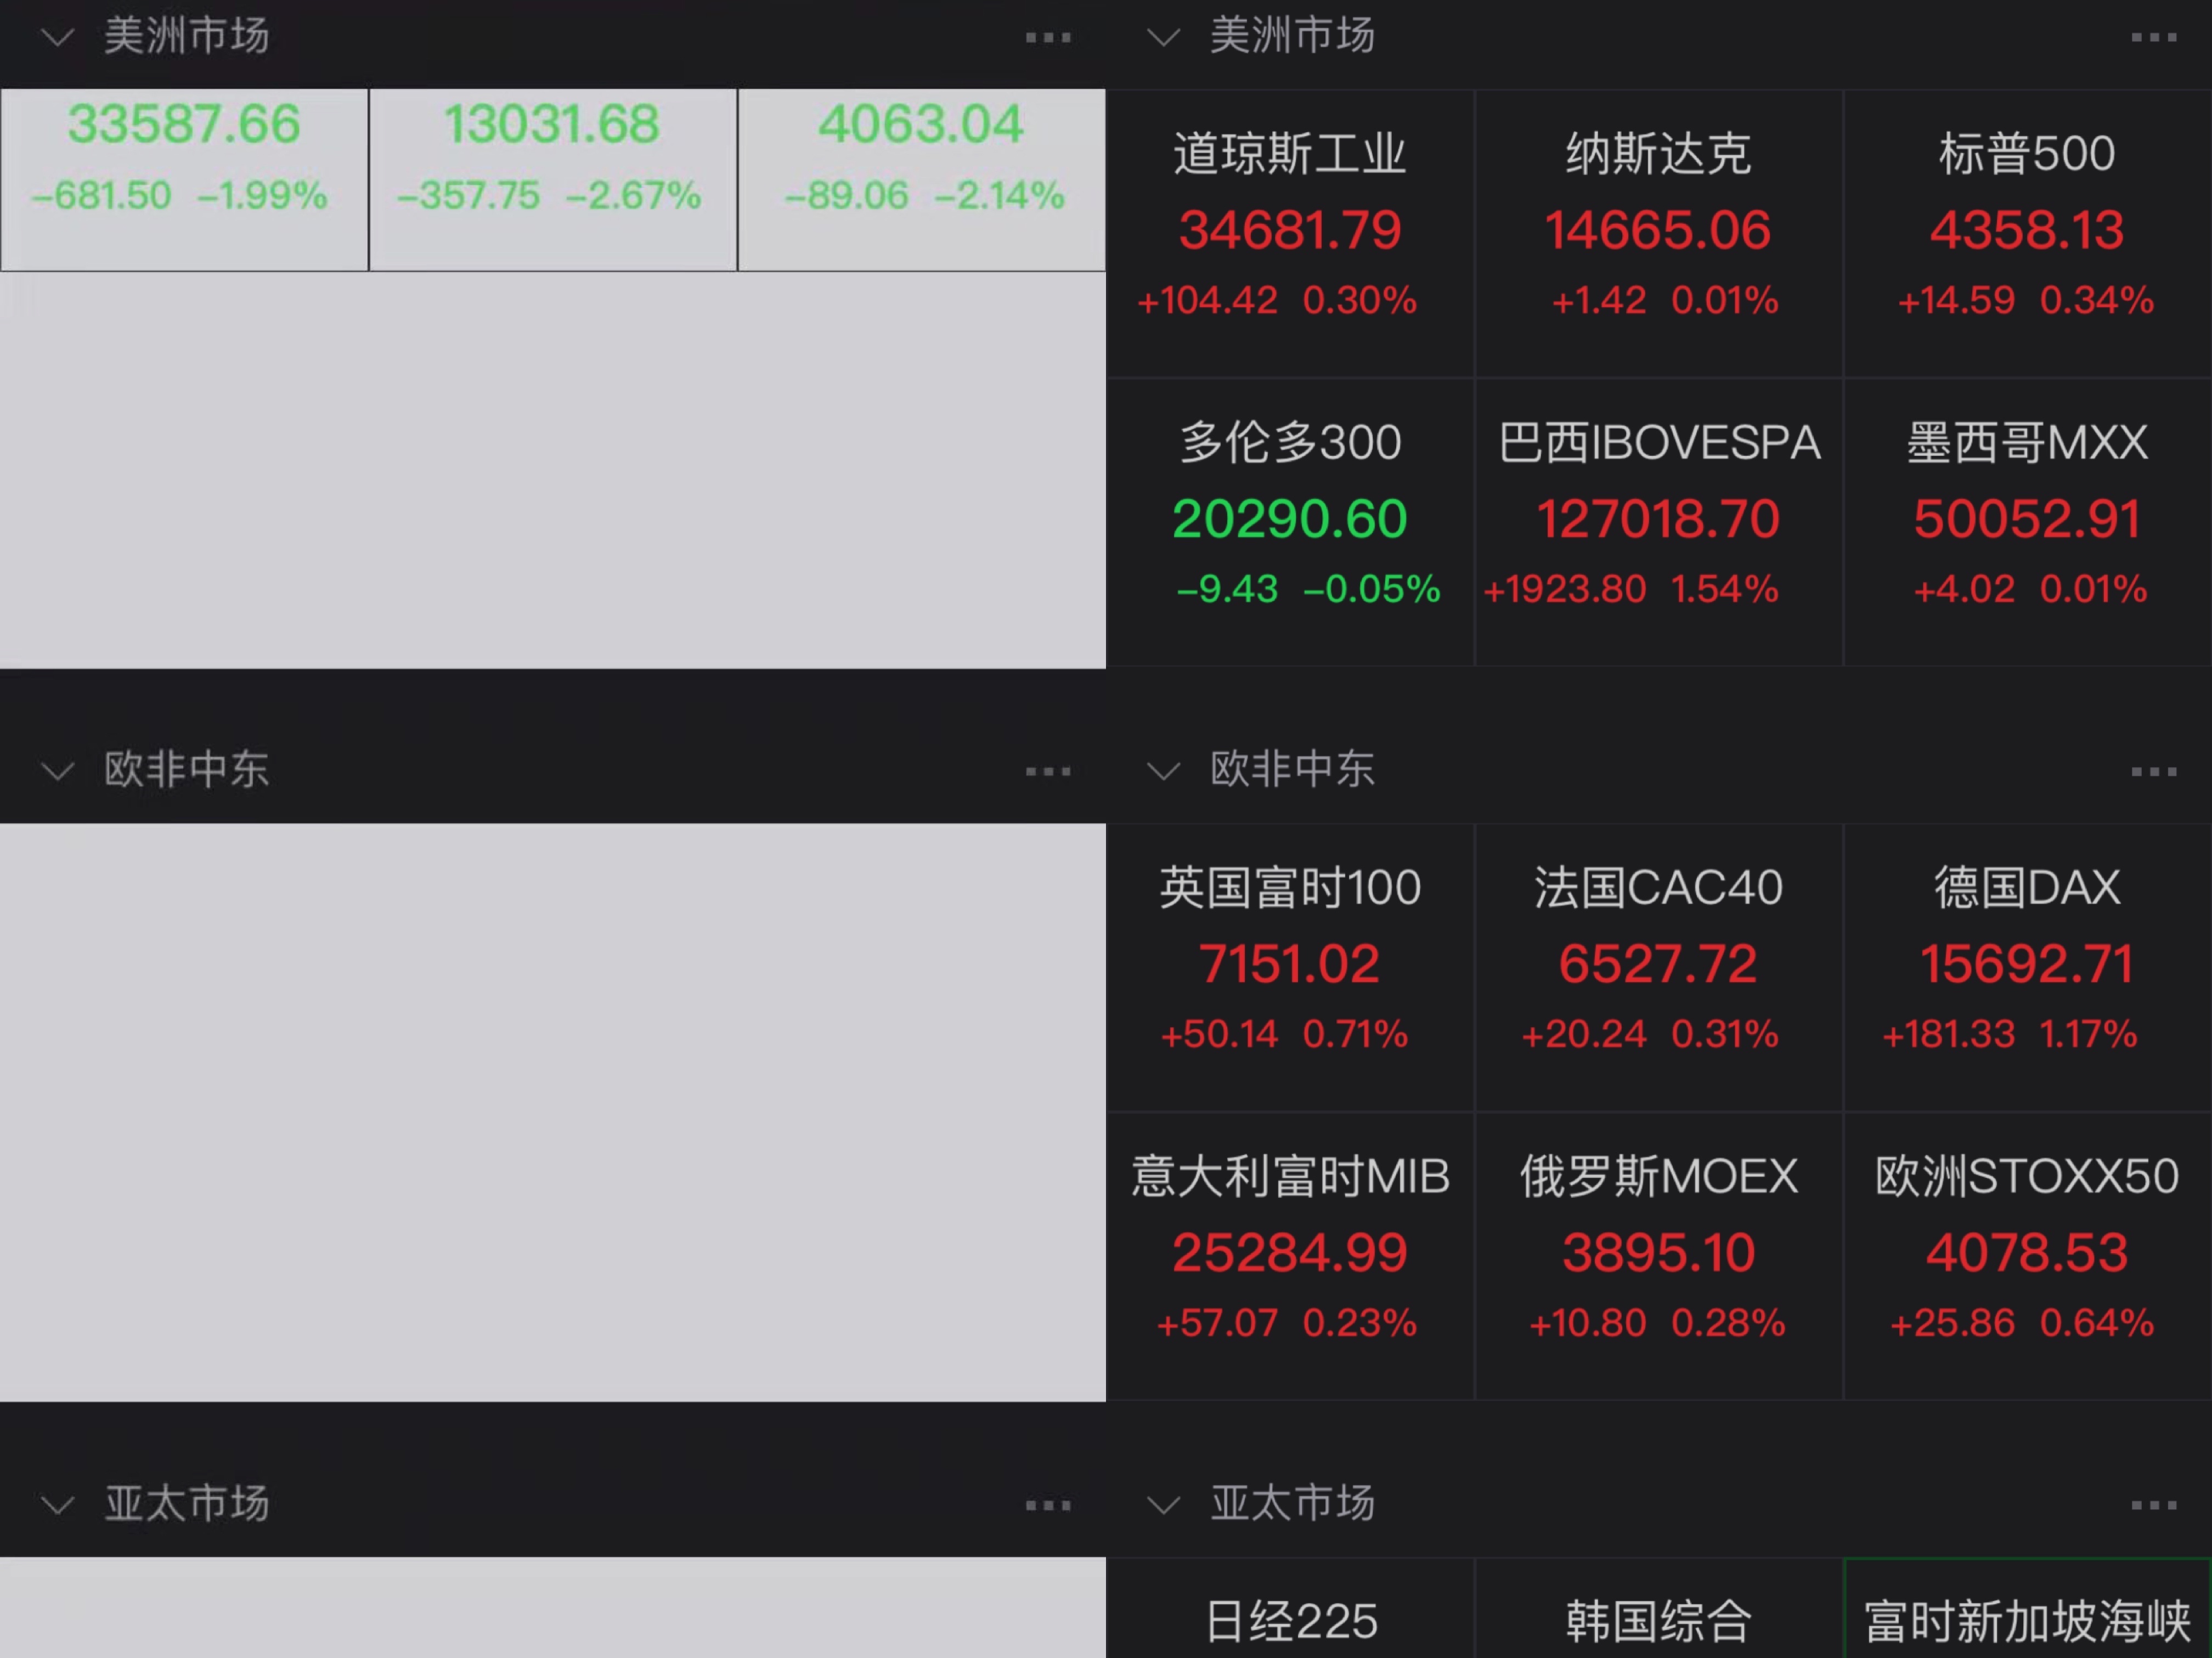Open the 巴西IBOVESPA index tile
The height and width of the screenshot is (1658, 2212).
click(1658, 521)
